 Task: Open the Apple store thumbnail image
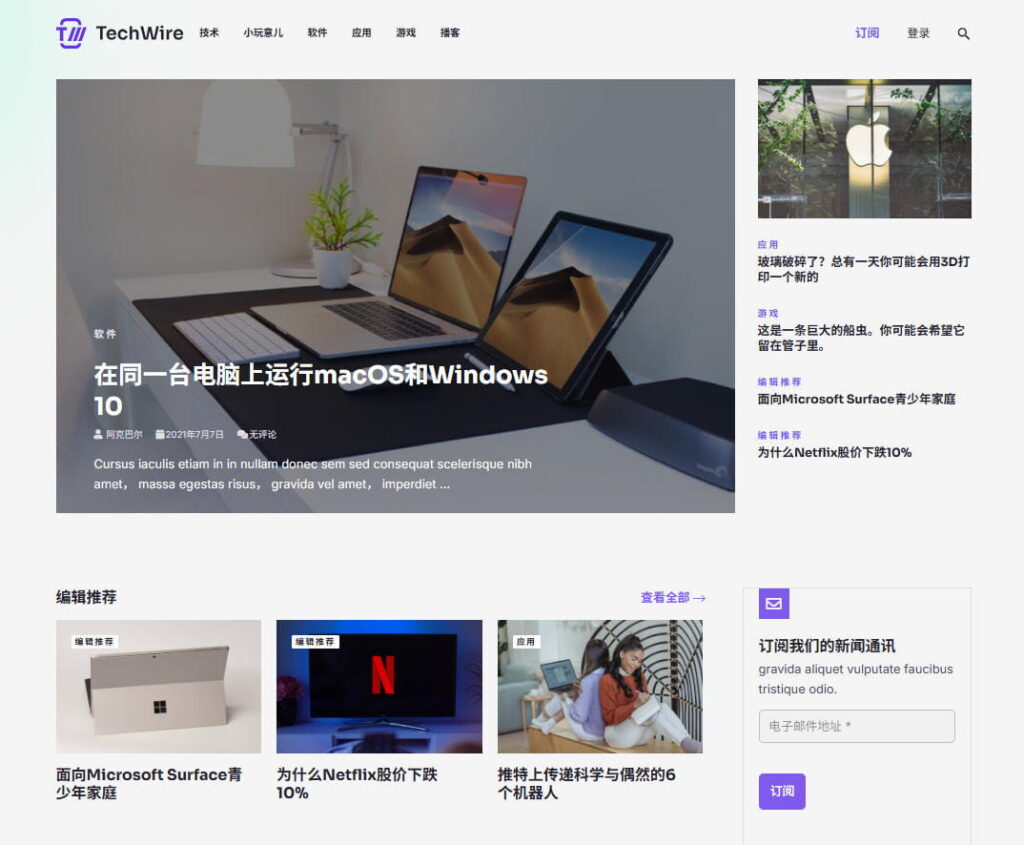(x=865, y=149)
